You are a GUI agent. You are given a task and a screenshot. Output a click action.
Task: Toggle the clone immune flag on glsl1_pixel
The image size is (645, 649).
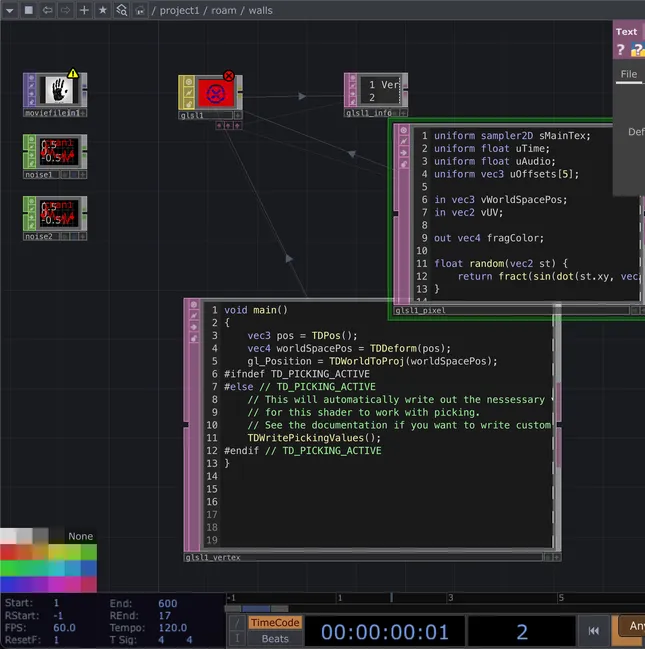coord(404,142)
